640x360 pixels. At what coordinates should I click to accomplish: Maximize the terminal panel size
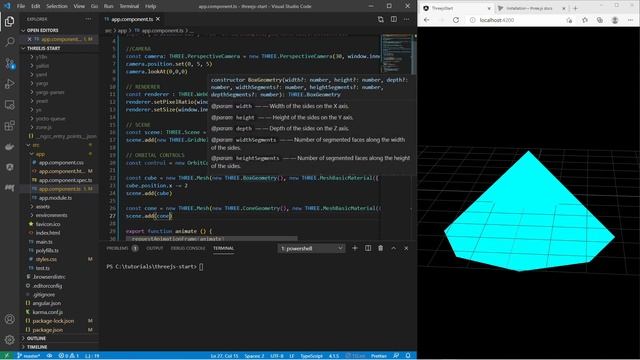(393, 248)
